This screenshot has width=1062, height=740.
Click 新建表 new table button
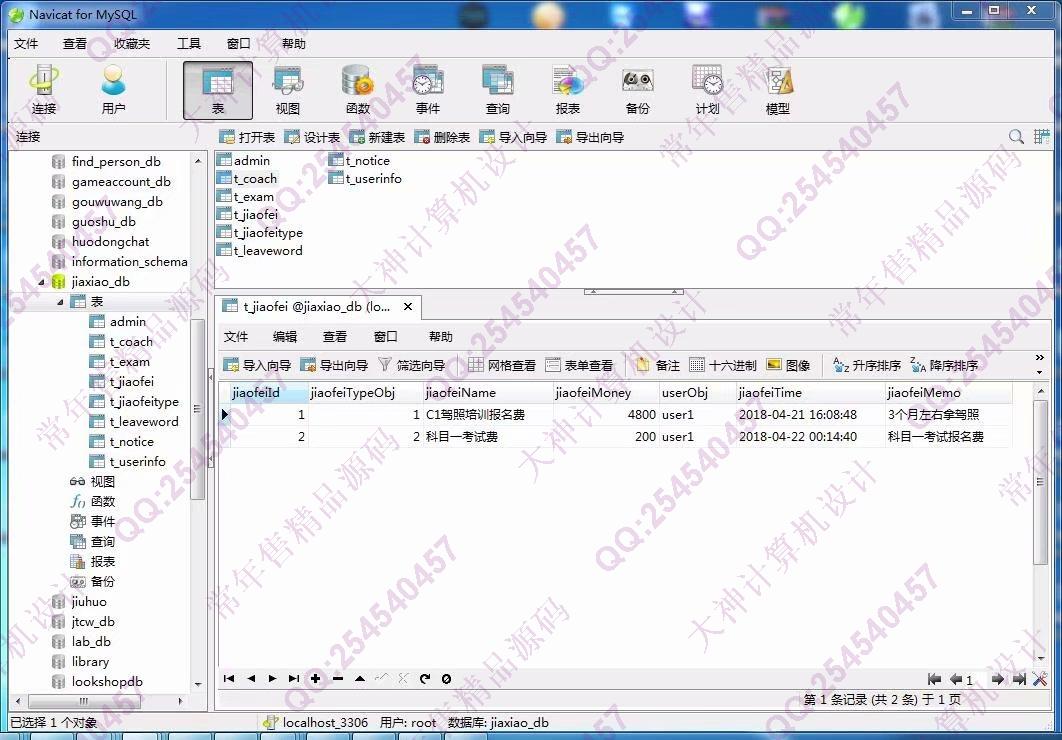[x=377, y=137]
